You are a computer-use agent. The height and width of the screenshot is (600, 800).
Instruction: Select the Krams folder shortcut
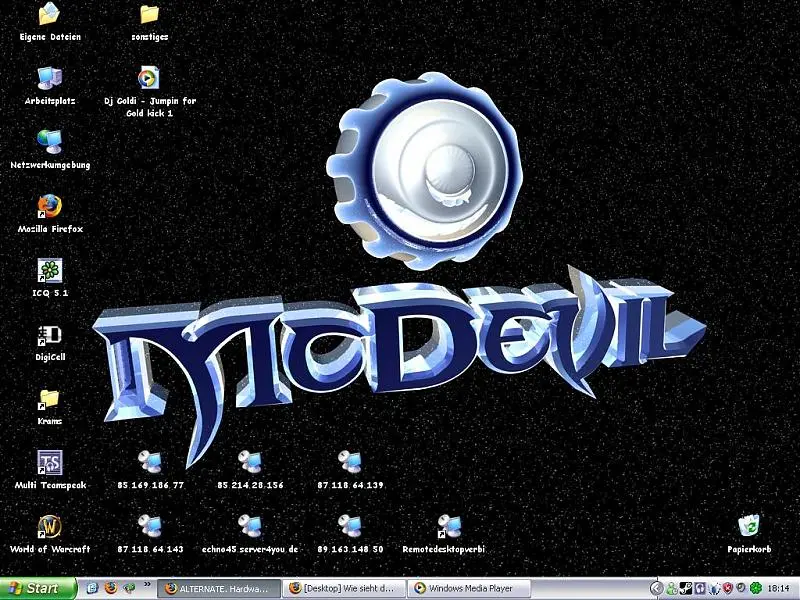49,399
